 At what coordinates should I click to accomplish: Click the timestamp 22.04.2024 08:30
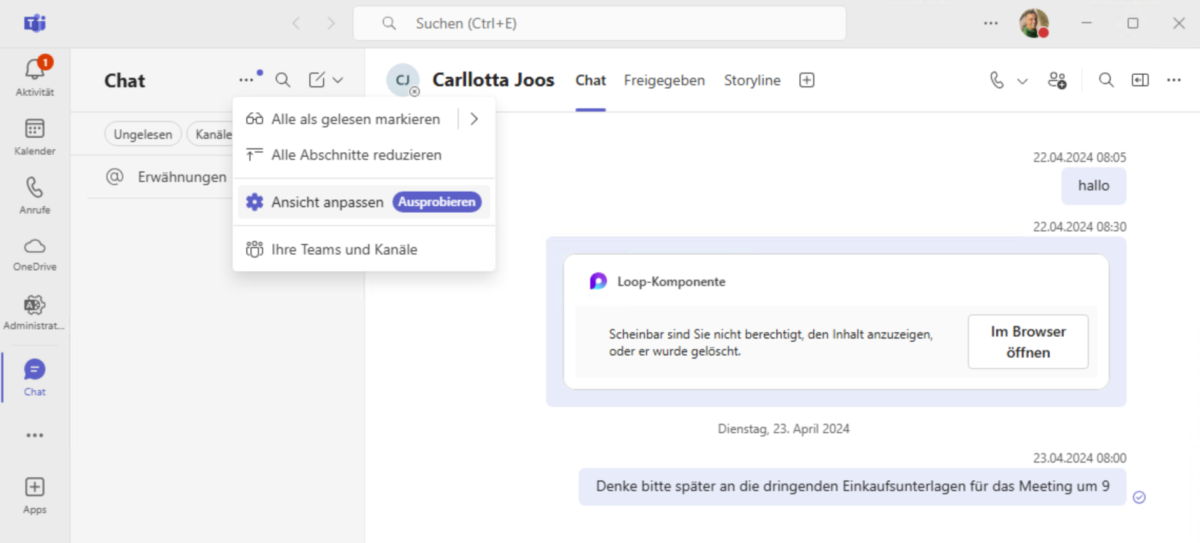tap(1080, 227)
